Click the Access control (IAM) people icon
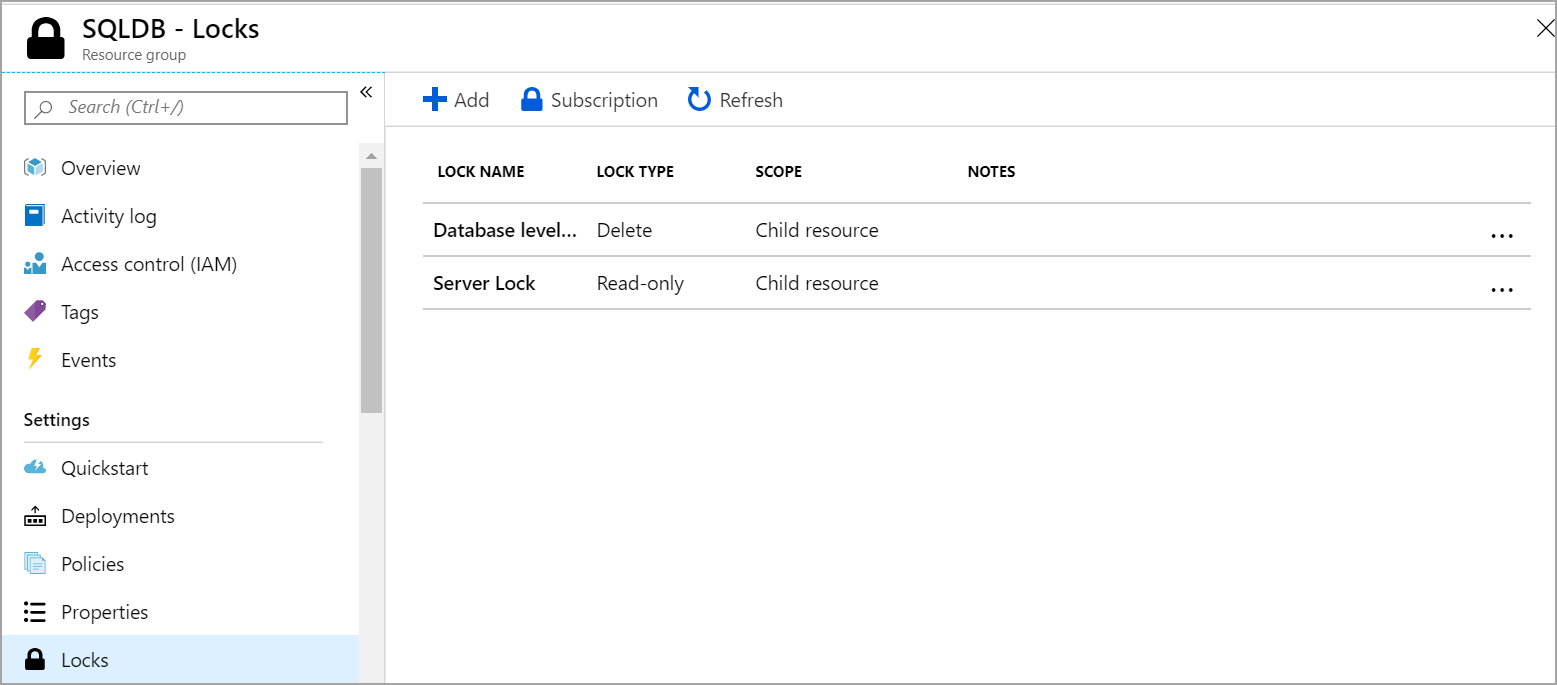The height and width of the screenshot is (685, 1557). 35,264
